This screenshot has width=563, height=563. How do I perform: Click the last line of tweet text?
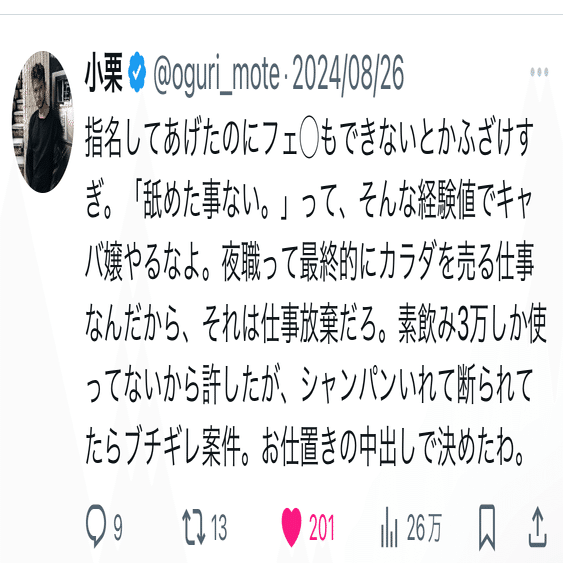click(305, 446)
